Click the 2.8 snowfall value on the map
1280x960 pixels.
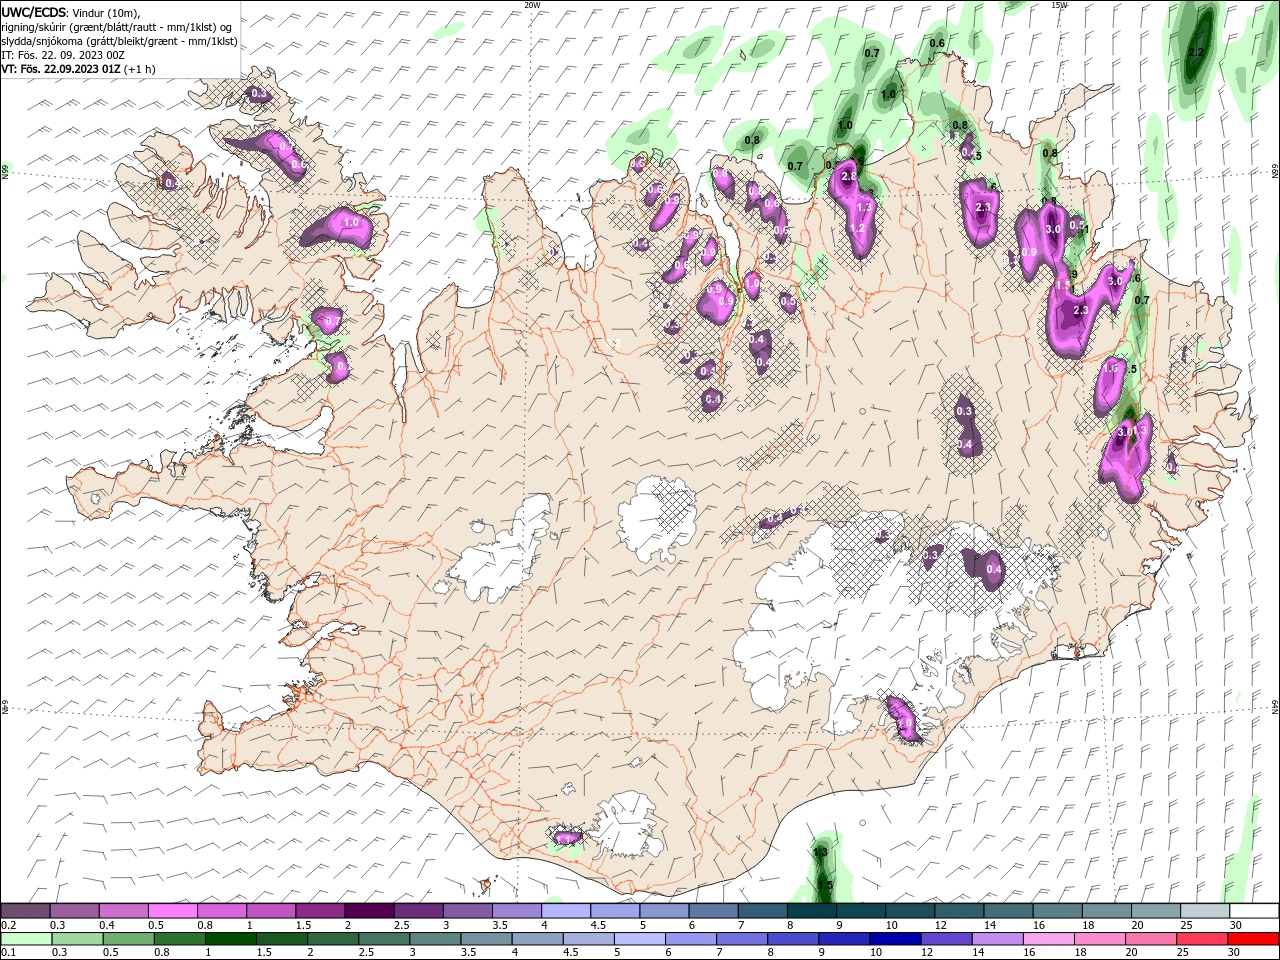849,176
